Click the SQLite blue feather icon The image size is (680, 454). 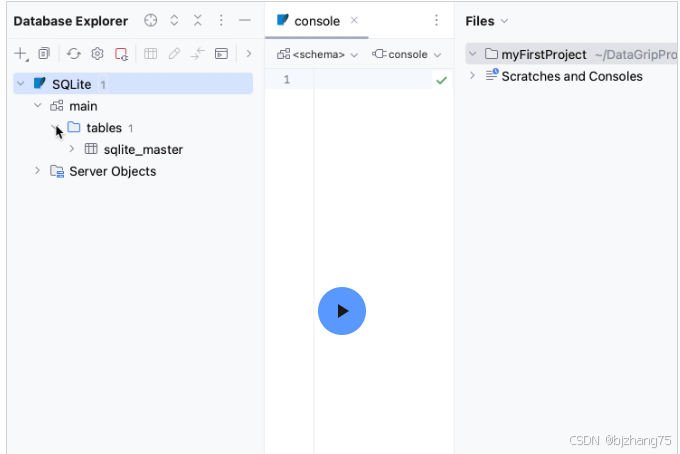pos(39,83)
